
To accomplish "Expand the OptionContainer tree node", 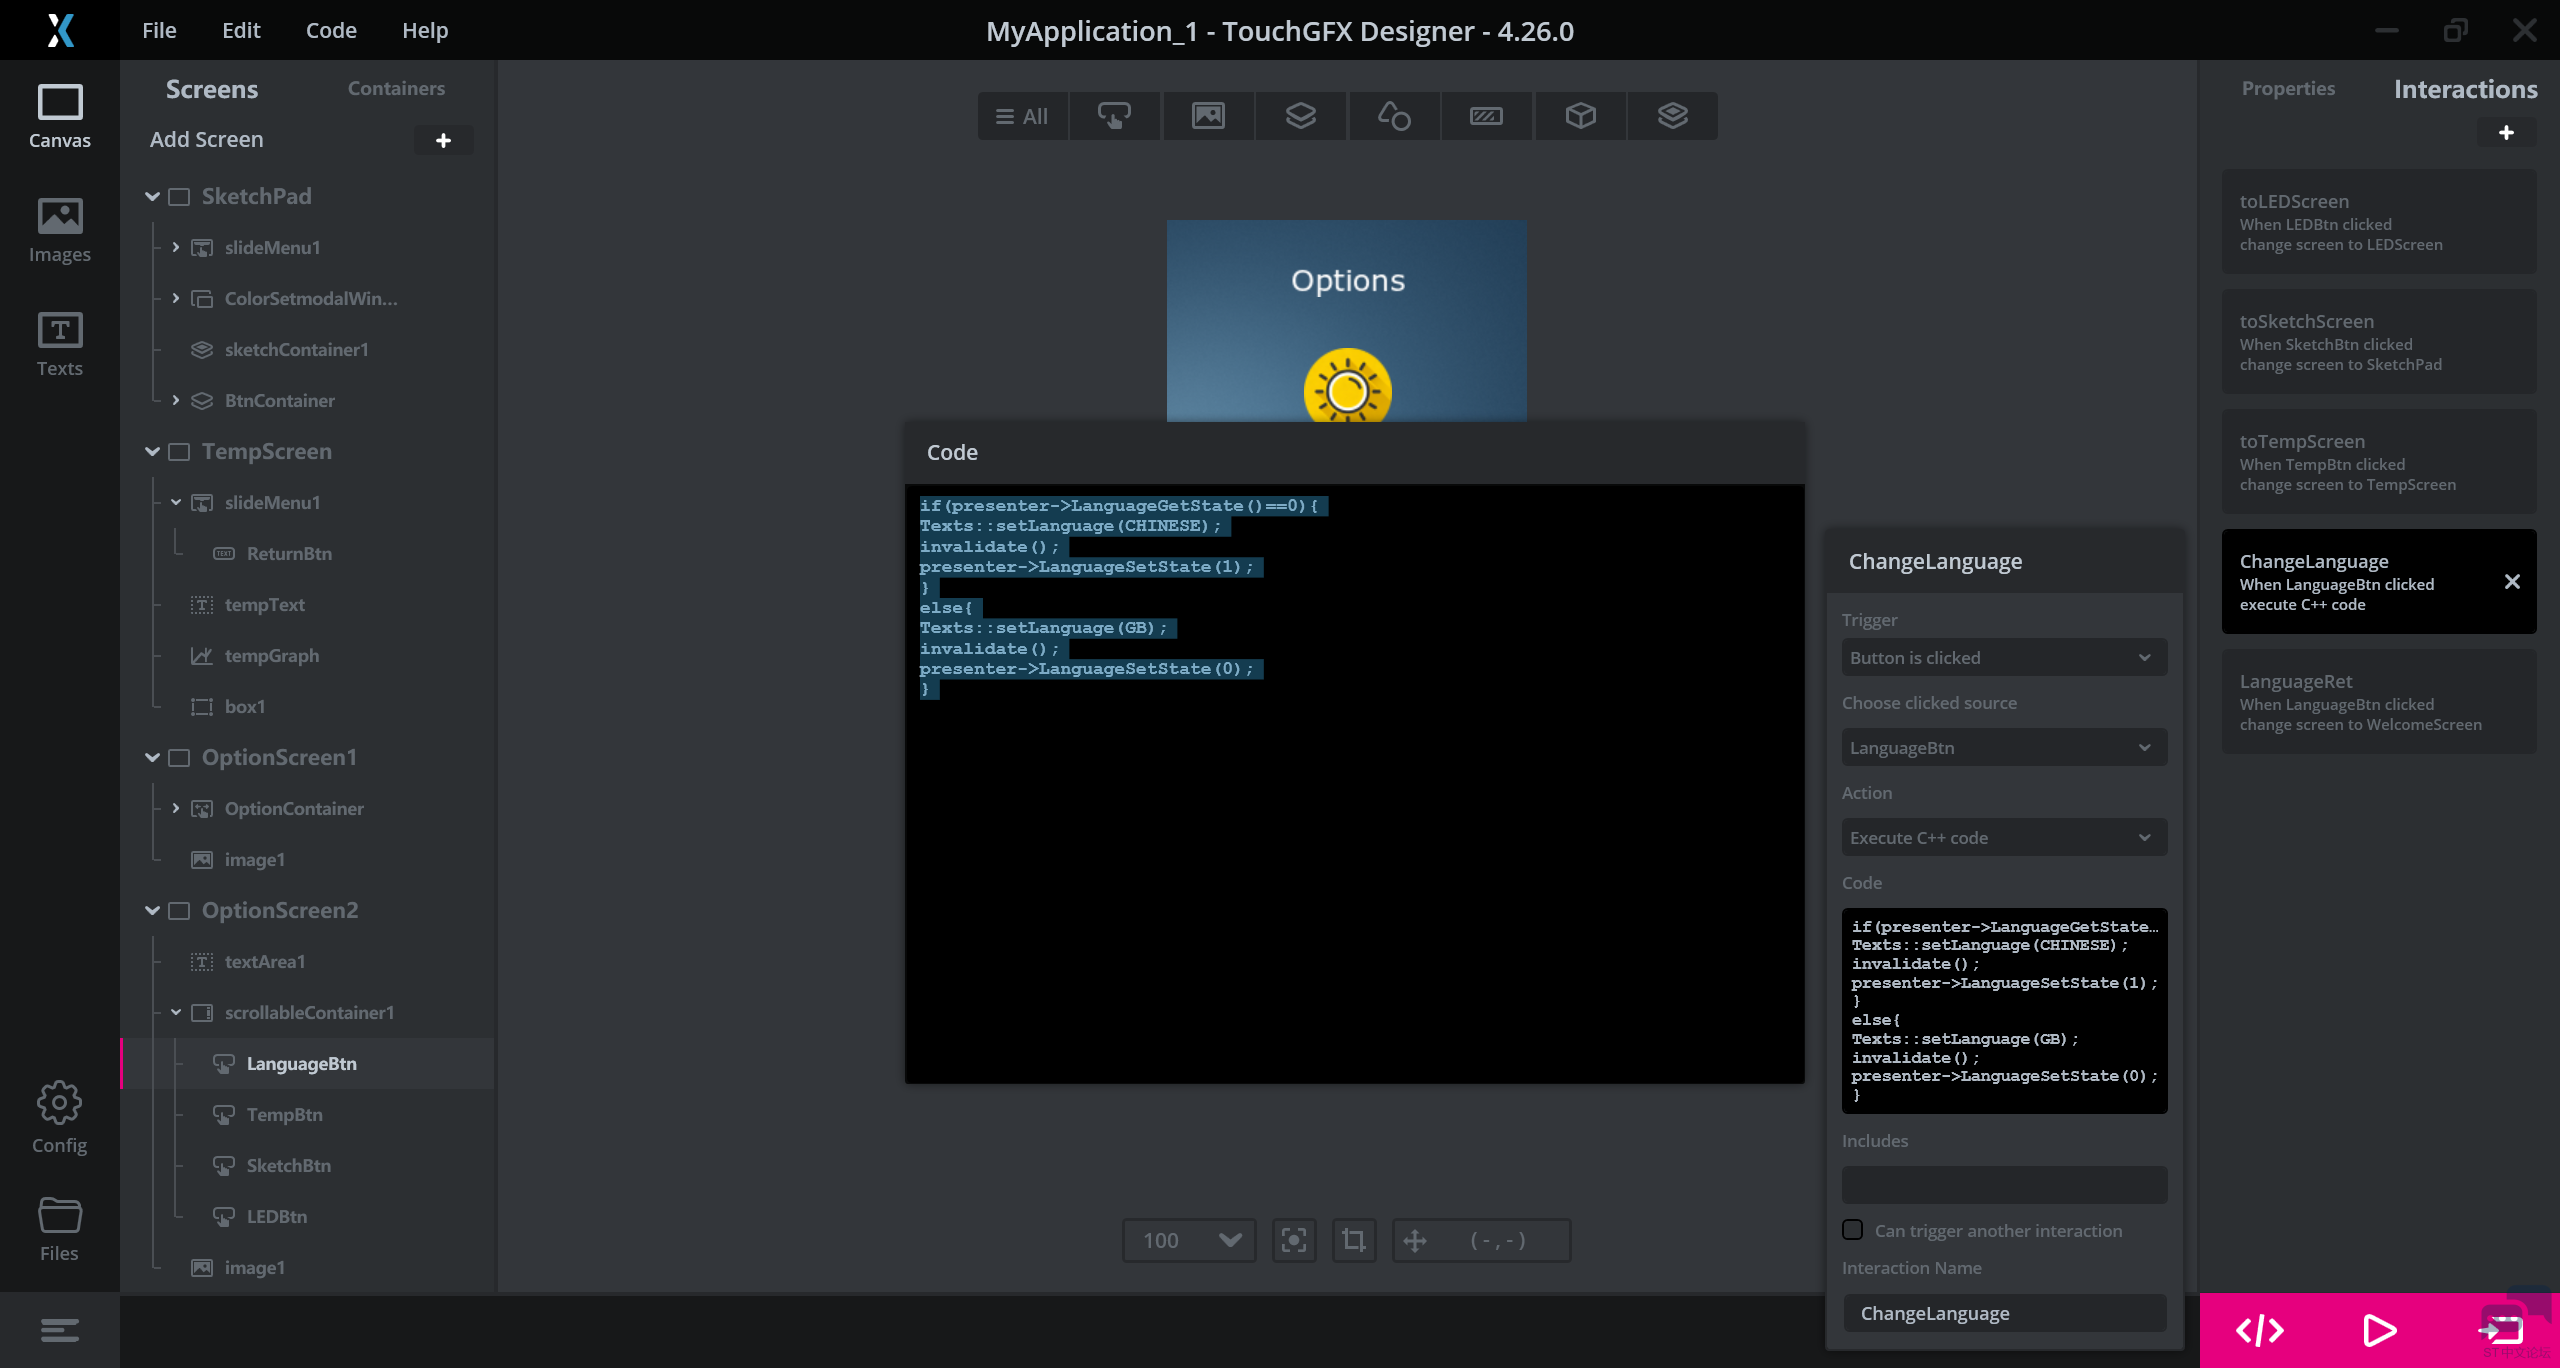I will (176, 808).
